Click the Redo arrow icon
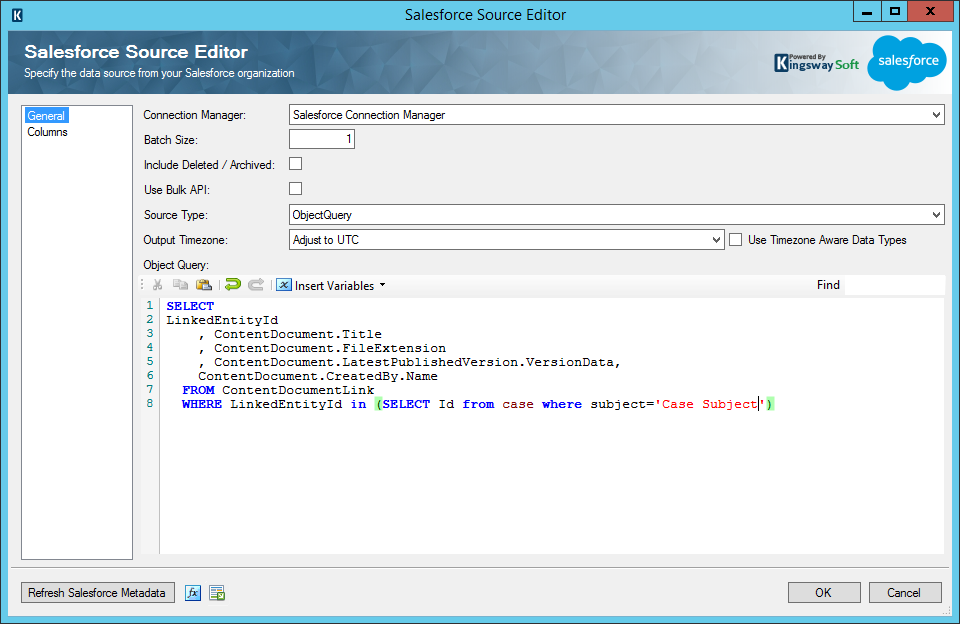Image resolution: width=960 pixels, height=624 pixels. [x=256, y=285]
